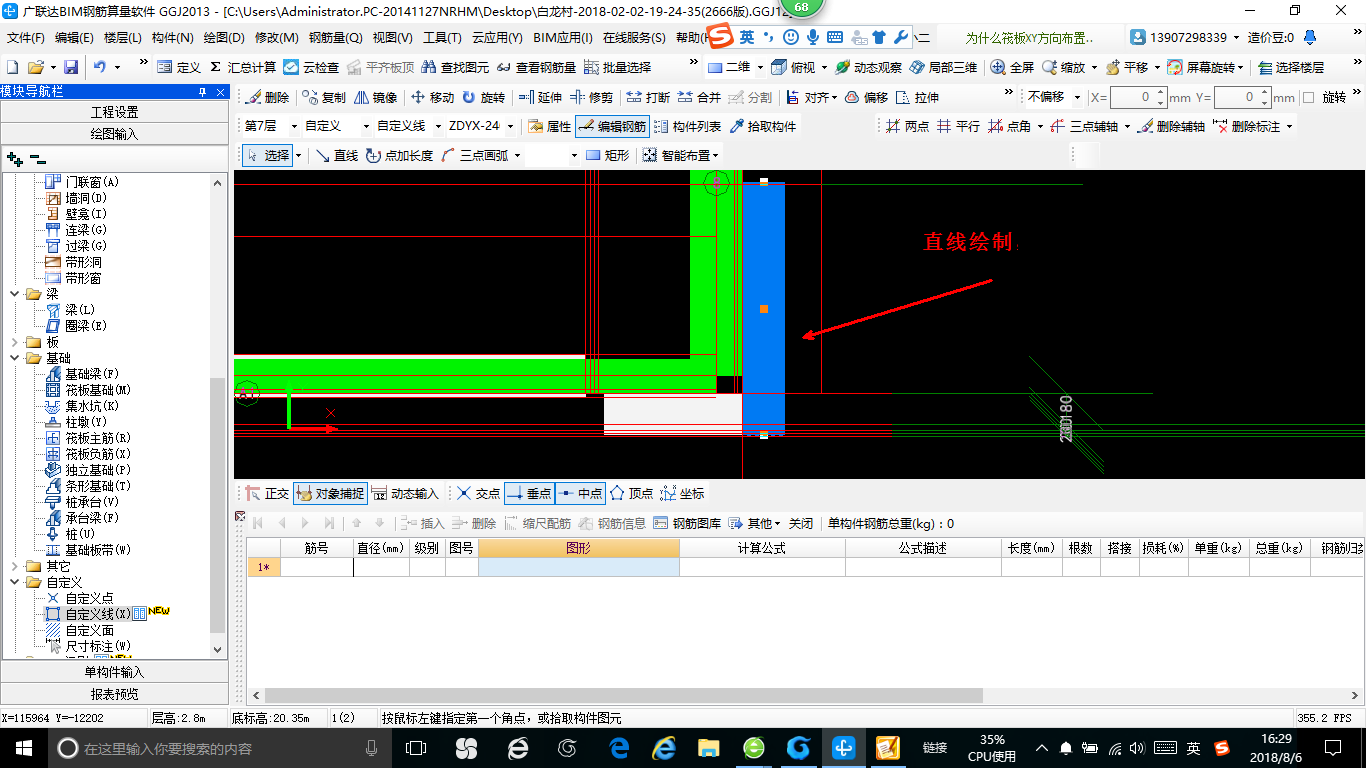The height and width of the screenshot is (768, 1366).
Task: Draw with the 直线 line tool
Action: (x=336, y=155)
